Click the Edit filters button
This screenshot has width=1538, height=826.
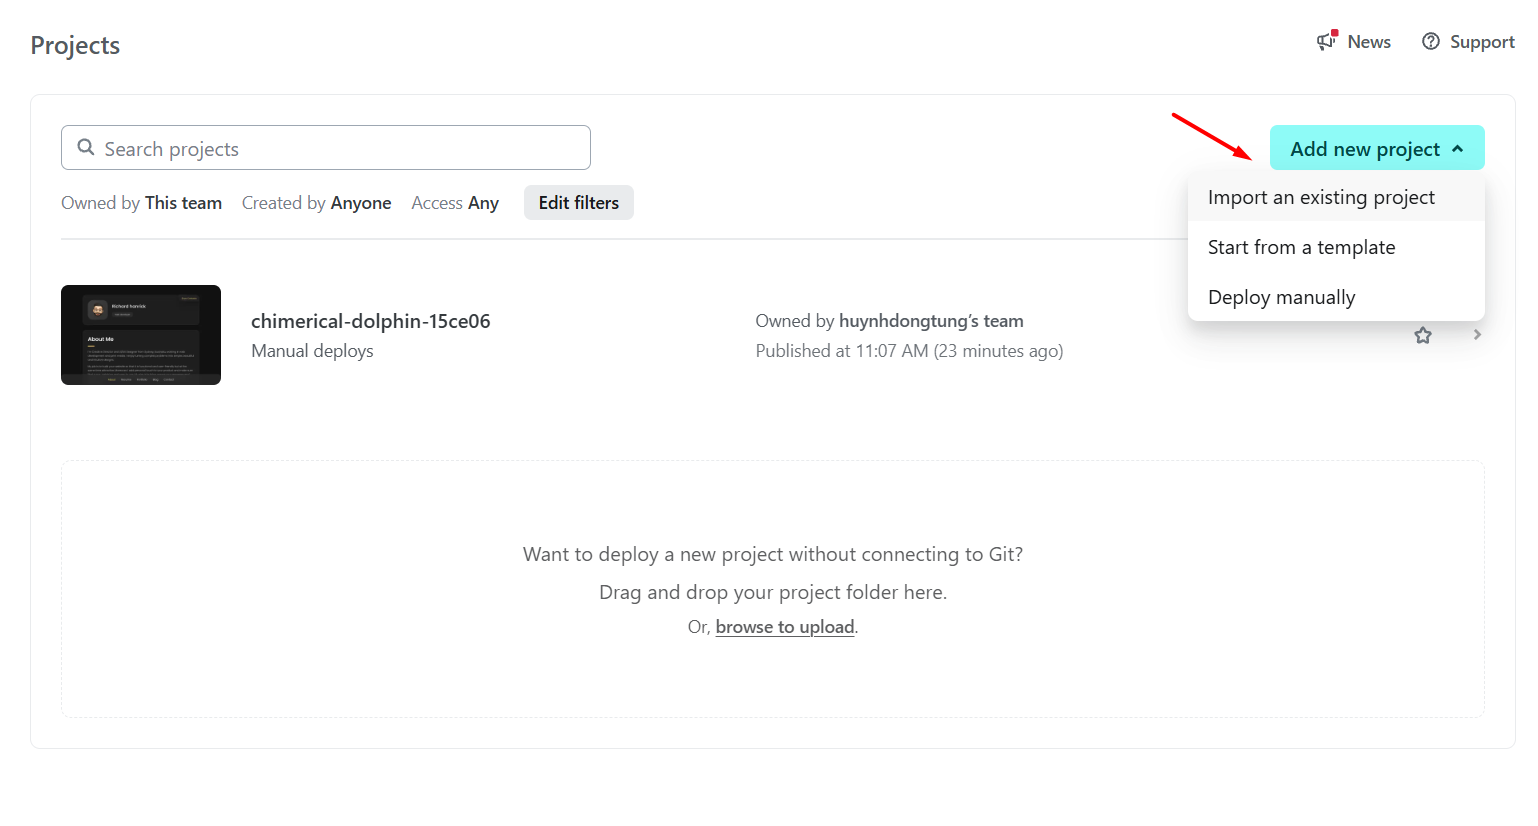(578, 202)
